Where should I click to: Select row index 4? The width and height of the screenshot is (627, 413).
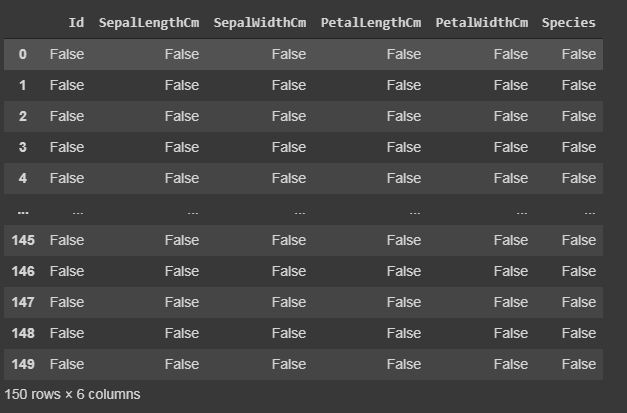point(23,178)
